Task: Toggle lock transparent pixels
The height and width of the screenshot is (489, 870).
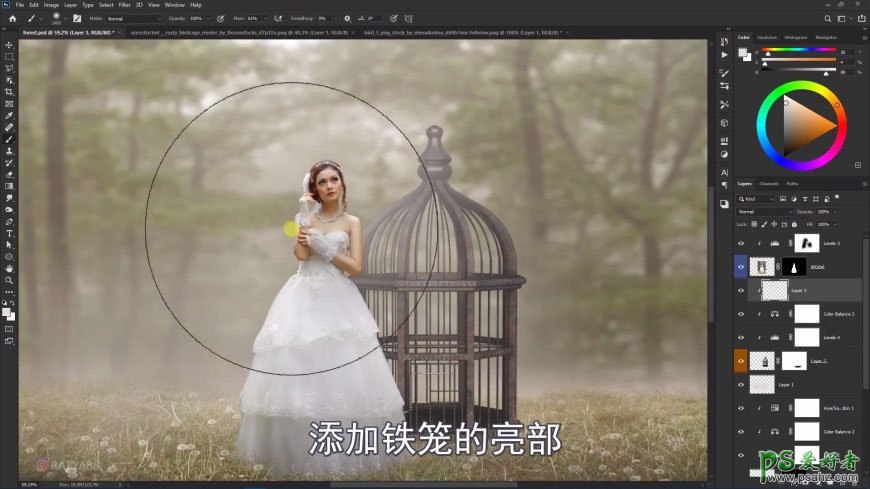Action: [754, 224]
